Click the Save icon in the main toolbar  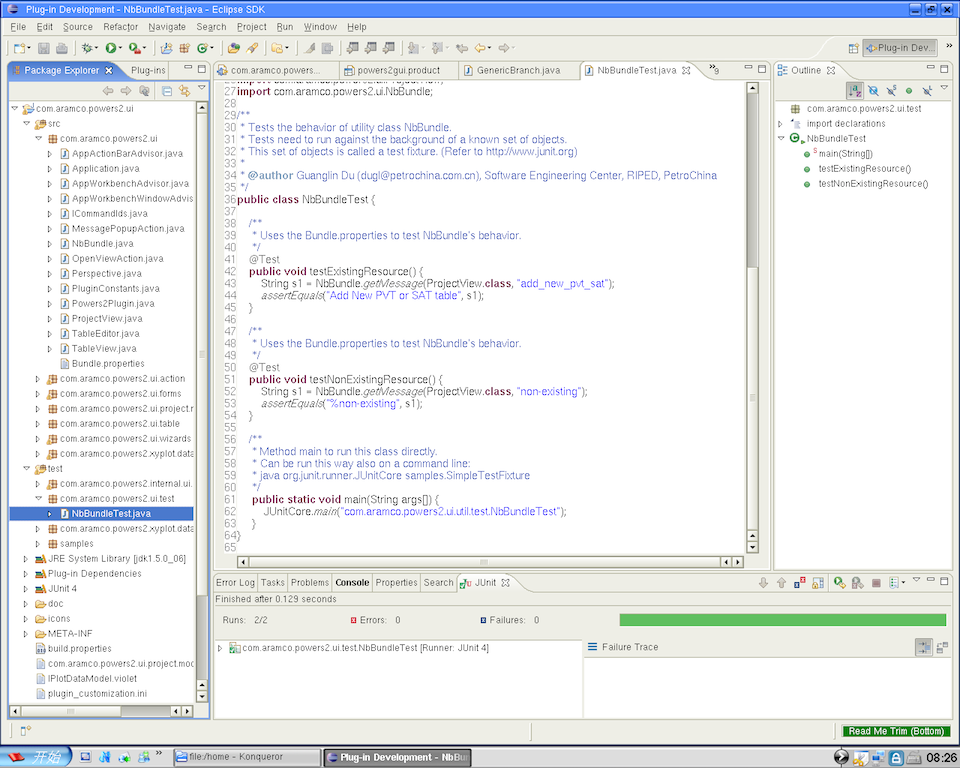42,47
